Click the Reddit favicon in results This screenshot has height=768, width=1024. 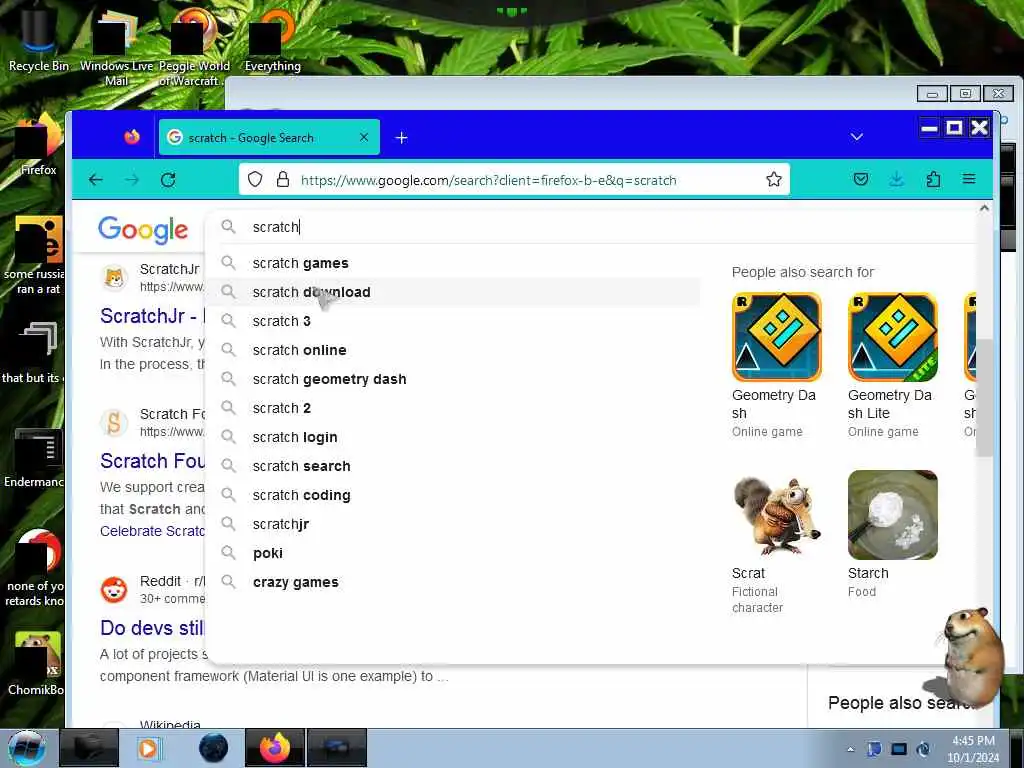(x=114, y=590)
